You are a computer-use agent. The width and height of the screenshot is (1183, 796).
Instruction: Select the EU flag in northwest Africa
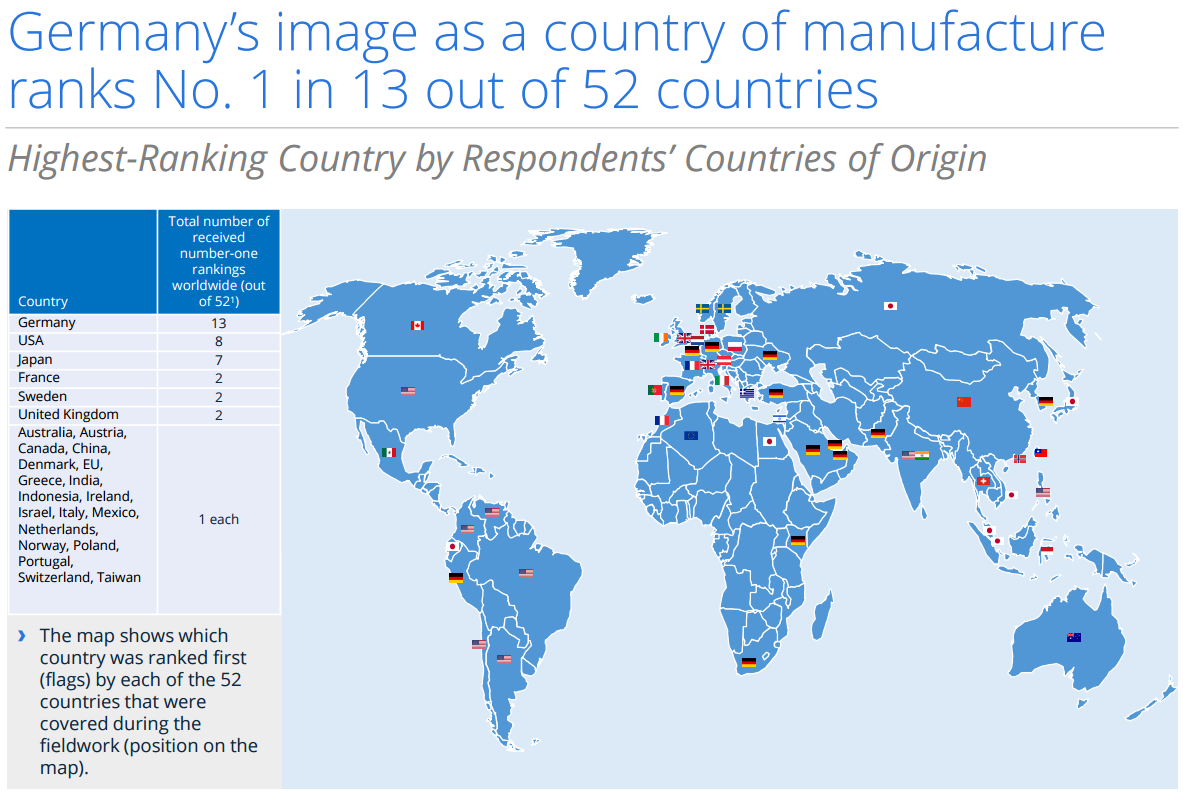(693, 435)
